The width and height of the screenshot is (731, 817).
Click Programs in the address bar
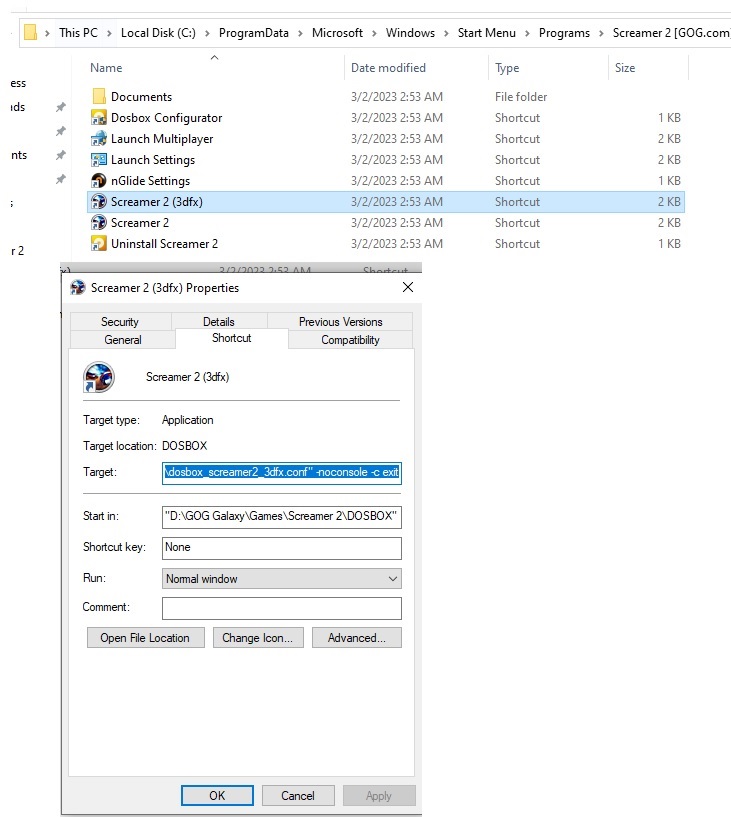564,33
